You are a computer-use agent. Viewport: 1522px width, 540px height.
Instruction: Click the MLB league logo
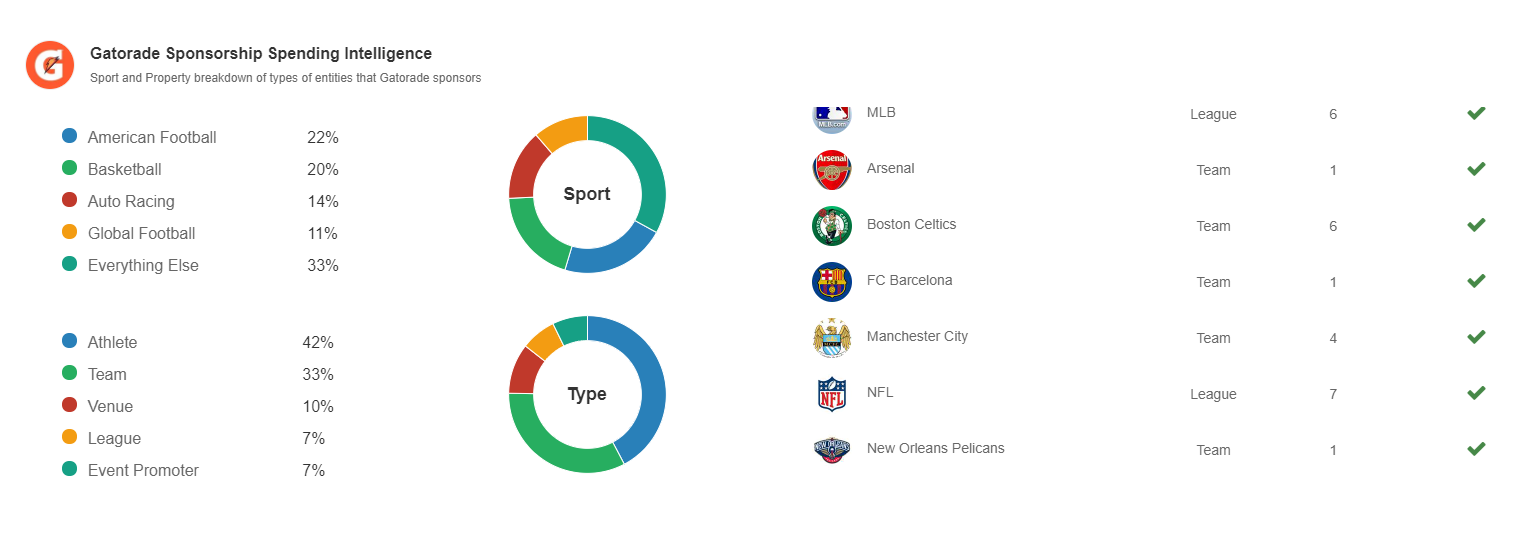pos(832,118)
